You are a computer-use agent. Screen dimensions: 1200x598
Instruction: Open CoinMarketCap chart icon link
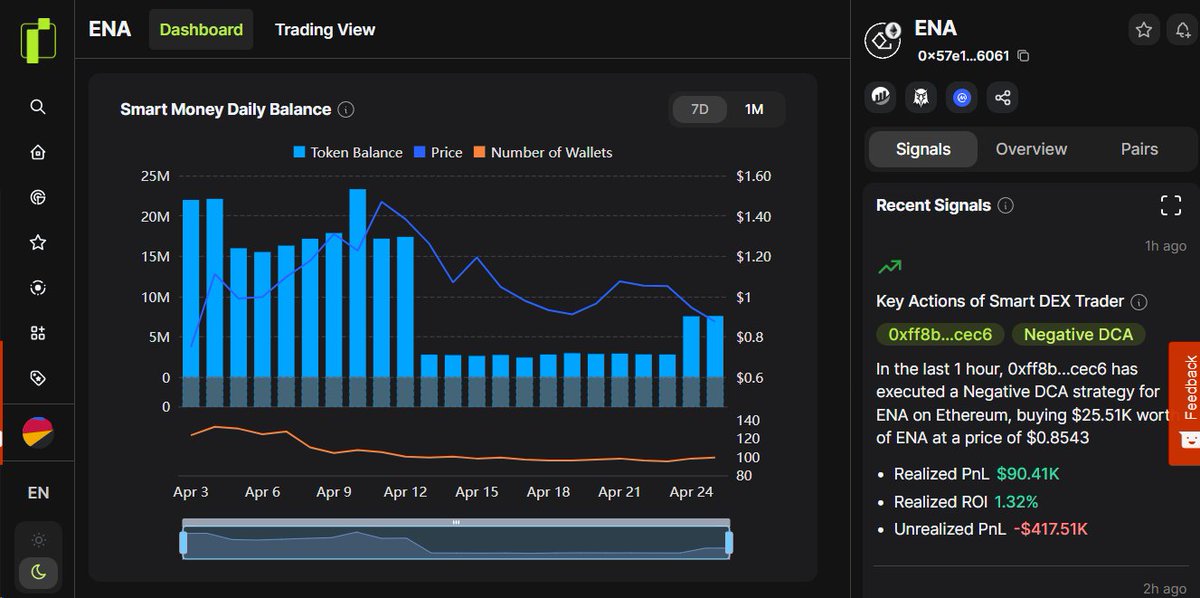[881, 97]
